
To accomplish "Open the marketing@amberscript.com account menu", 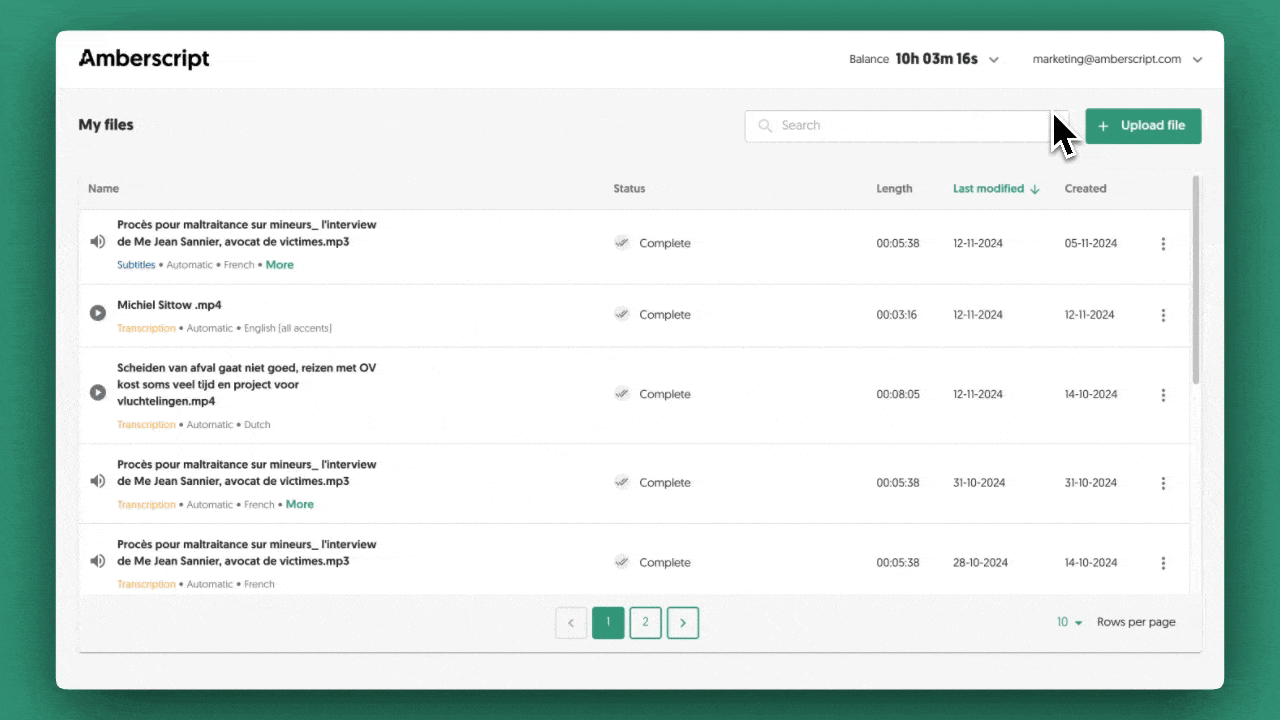I will 1117,59.
